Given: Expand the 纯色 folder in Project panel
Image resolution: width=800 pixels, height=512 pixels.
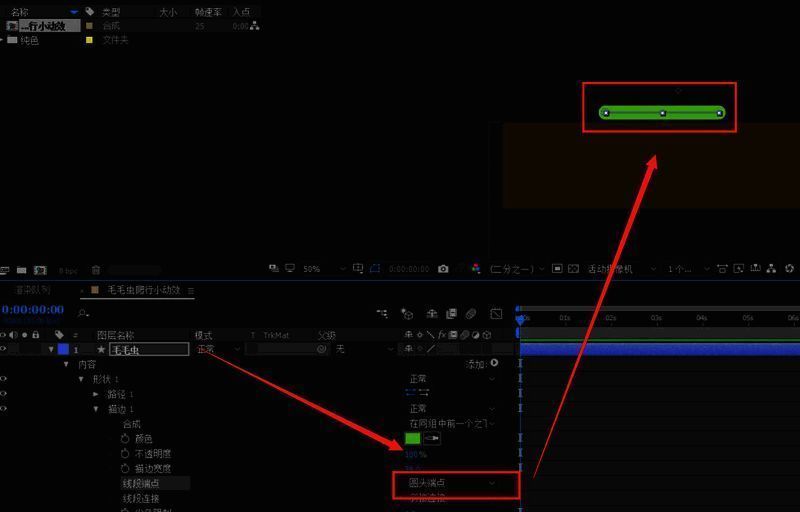Looking at the screenshot, I should 3,40.
